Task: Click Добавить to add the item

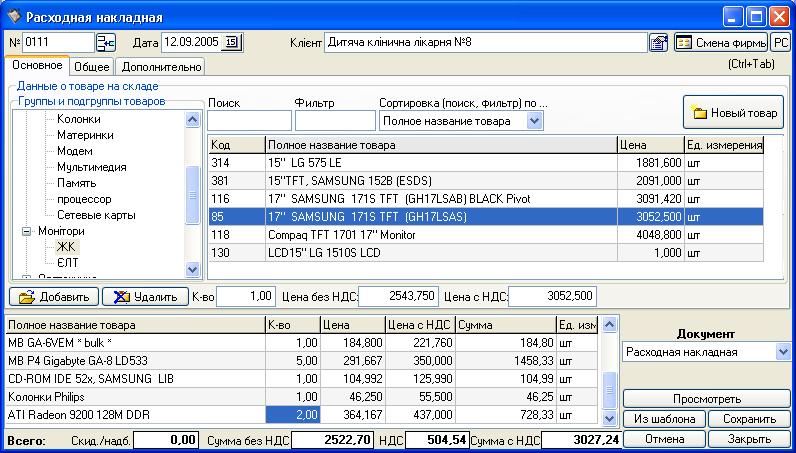Action: (54, 296)
